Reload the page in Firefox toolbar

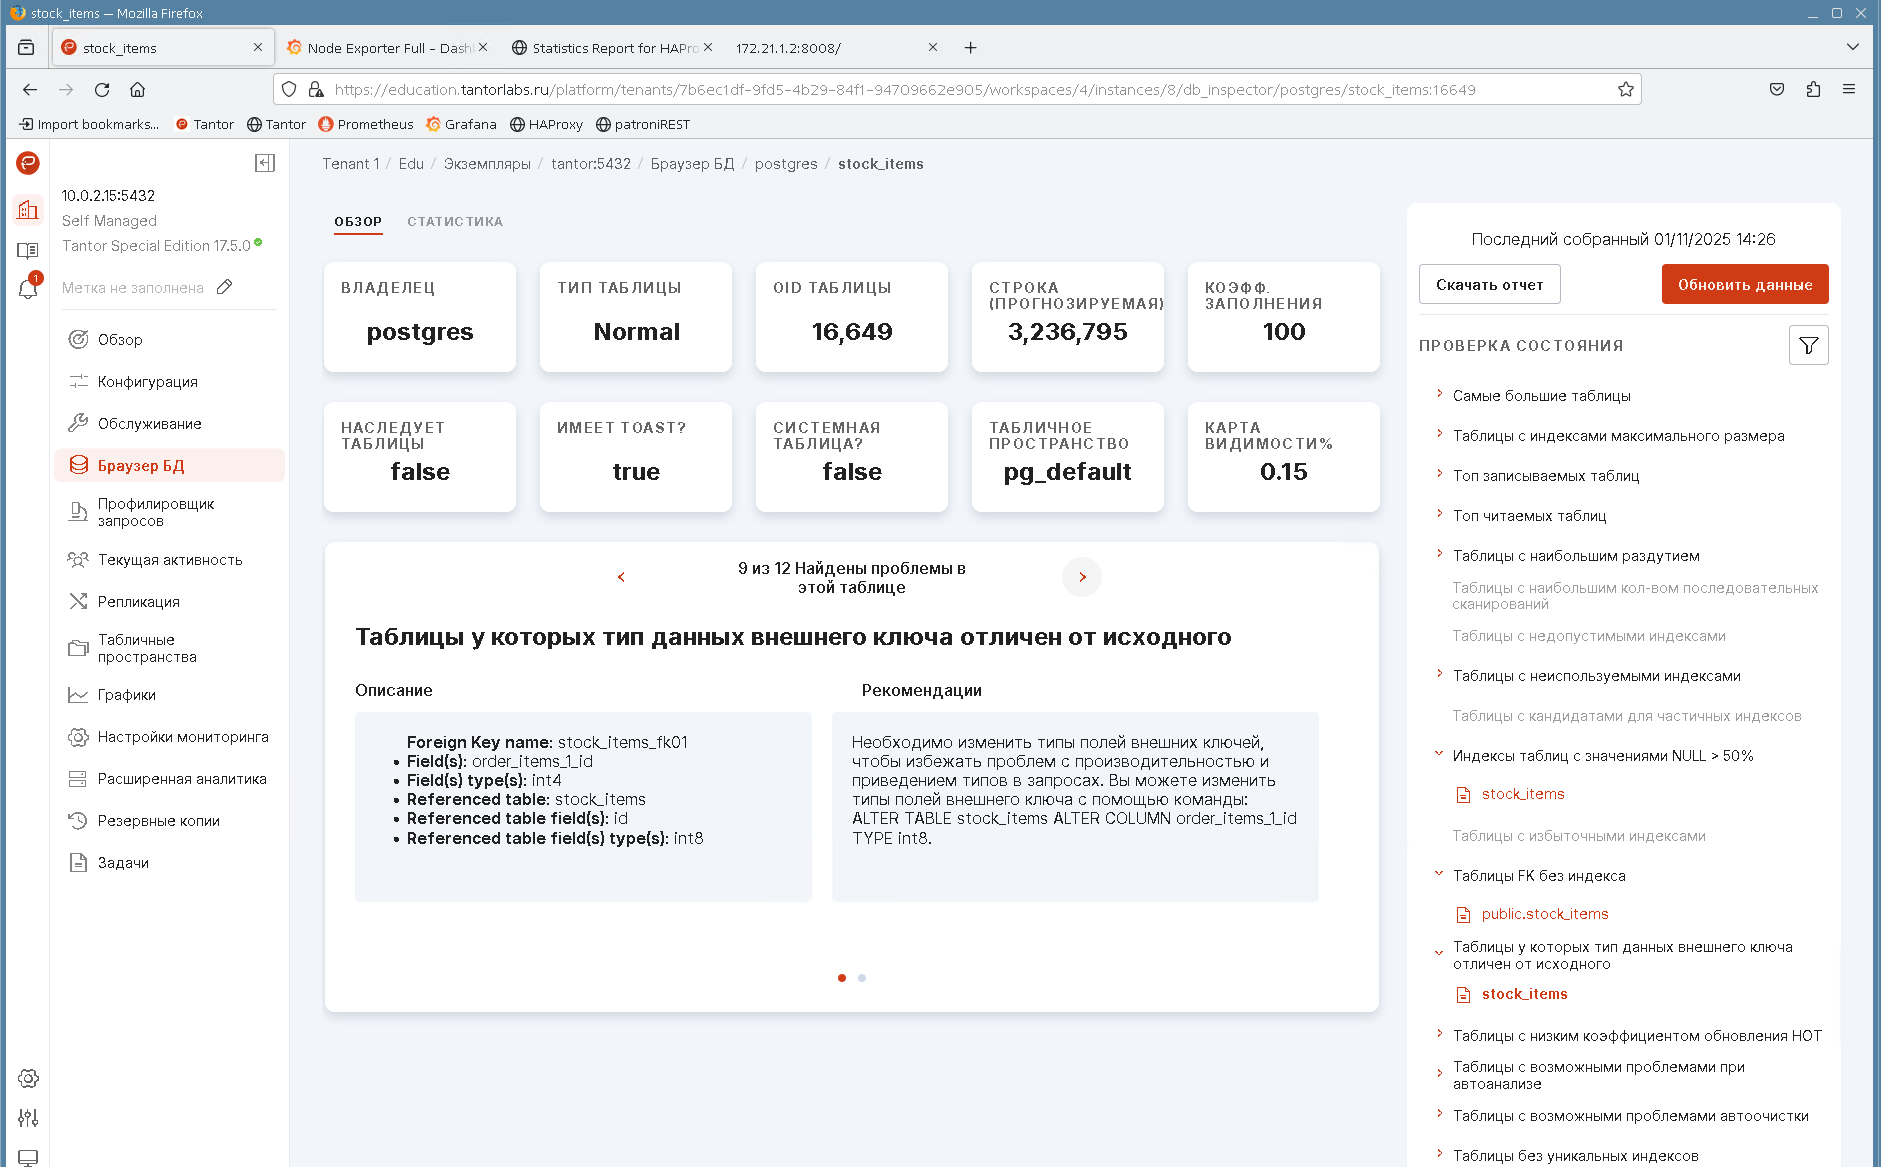[x=102, y=90]
